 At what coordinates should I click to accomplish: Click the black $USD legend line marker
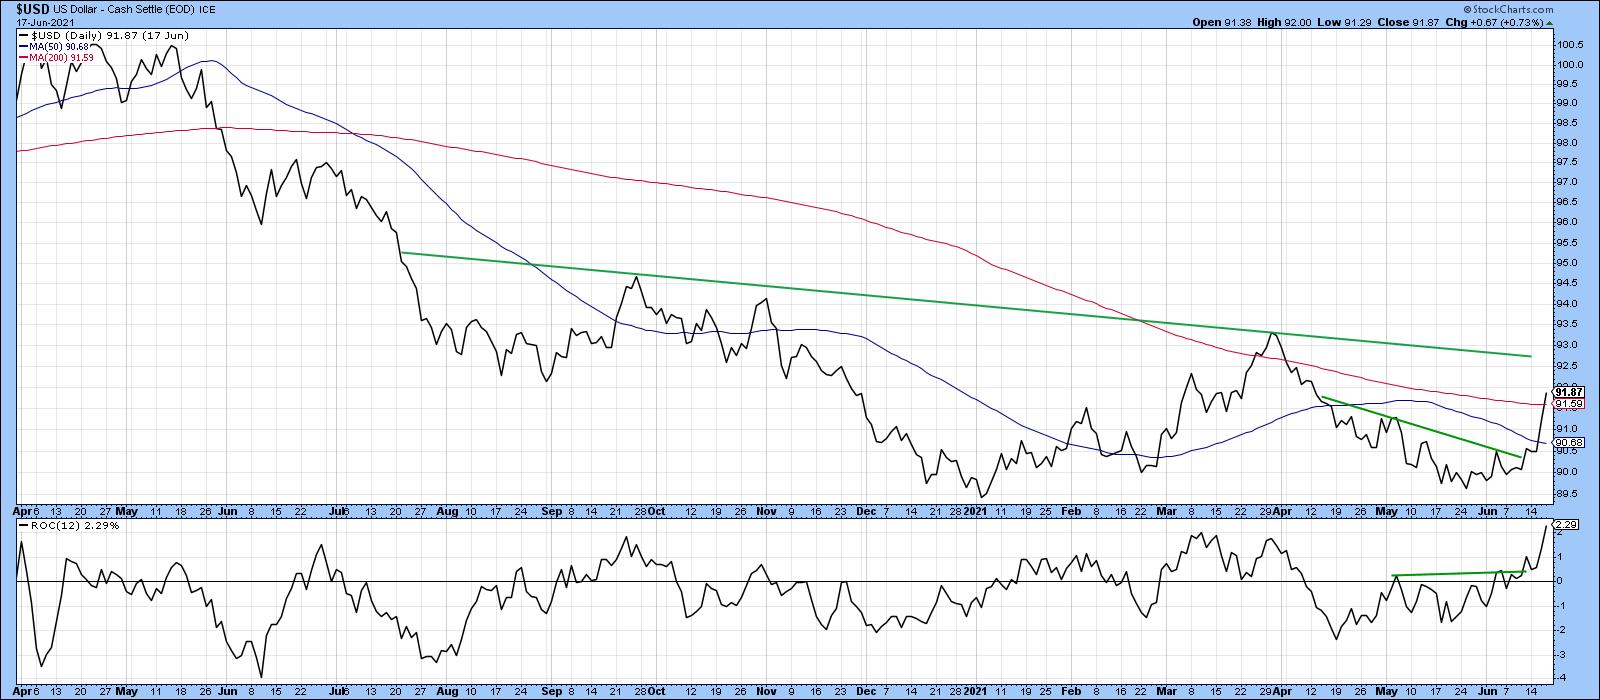(24, 37)
